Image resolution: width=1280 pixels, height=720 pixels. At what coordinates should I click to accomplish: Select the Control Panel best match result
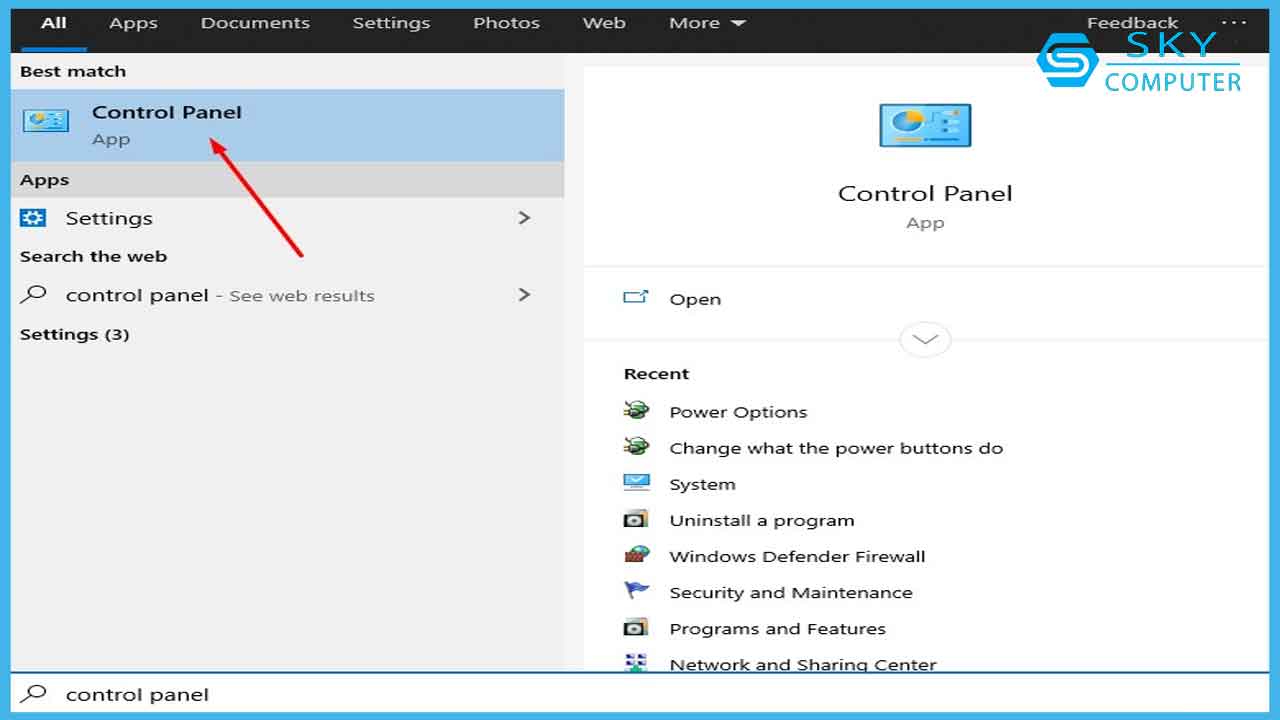[288, 125]
